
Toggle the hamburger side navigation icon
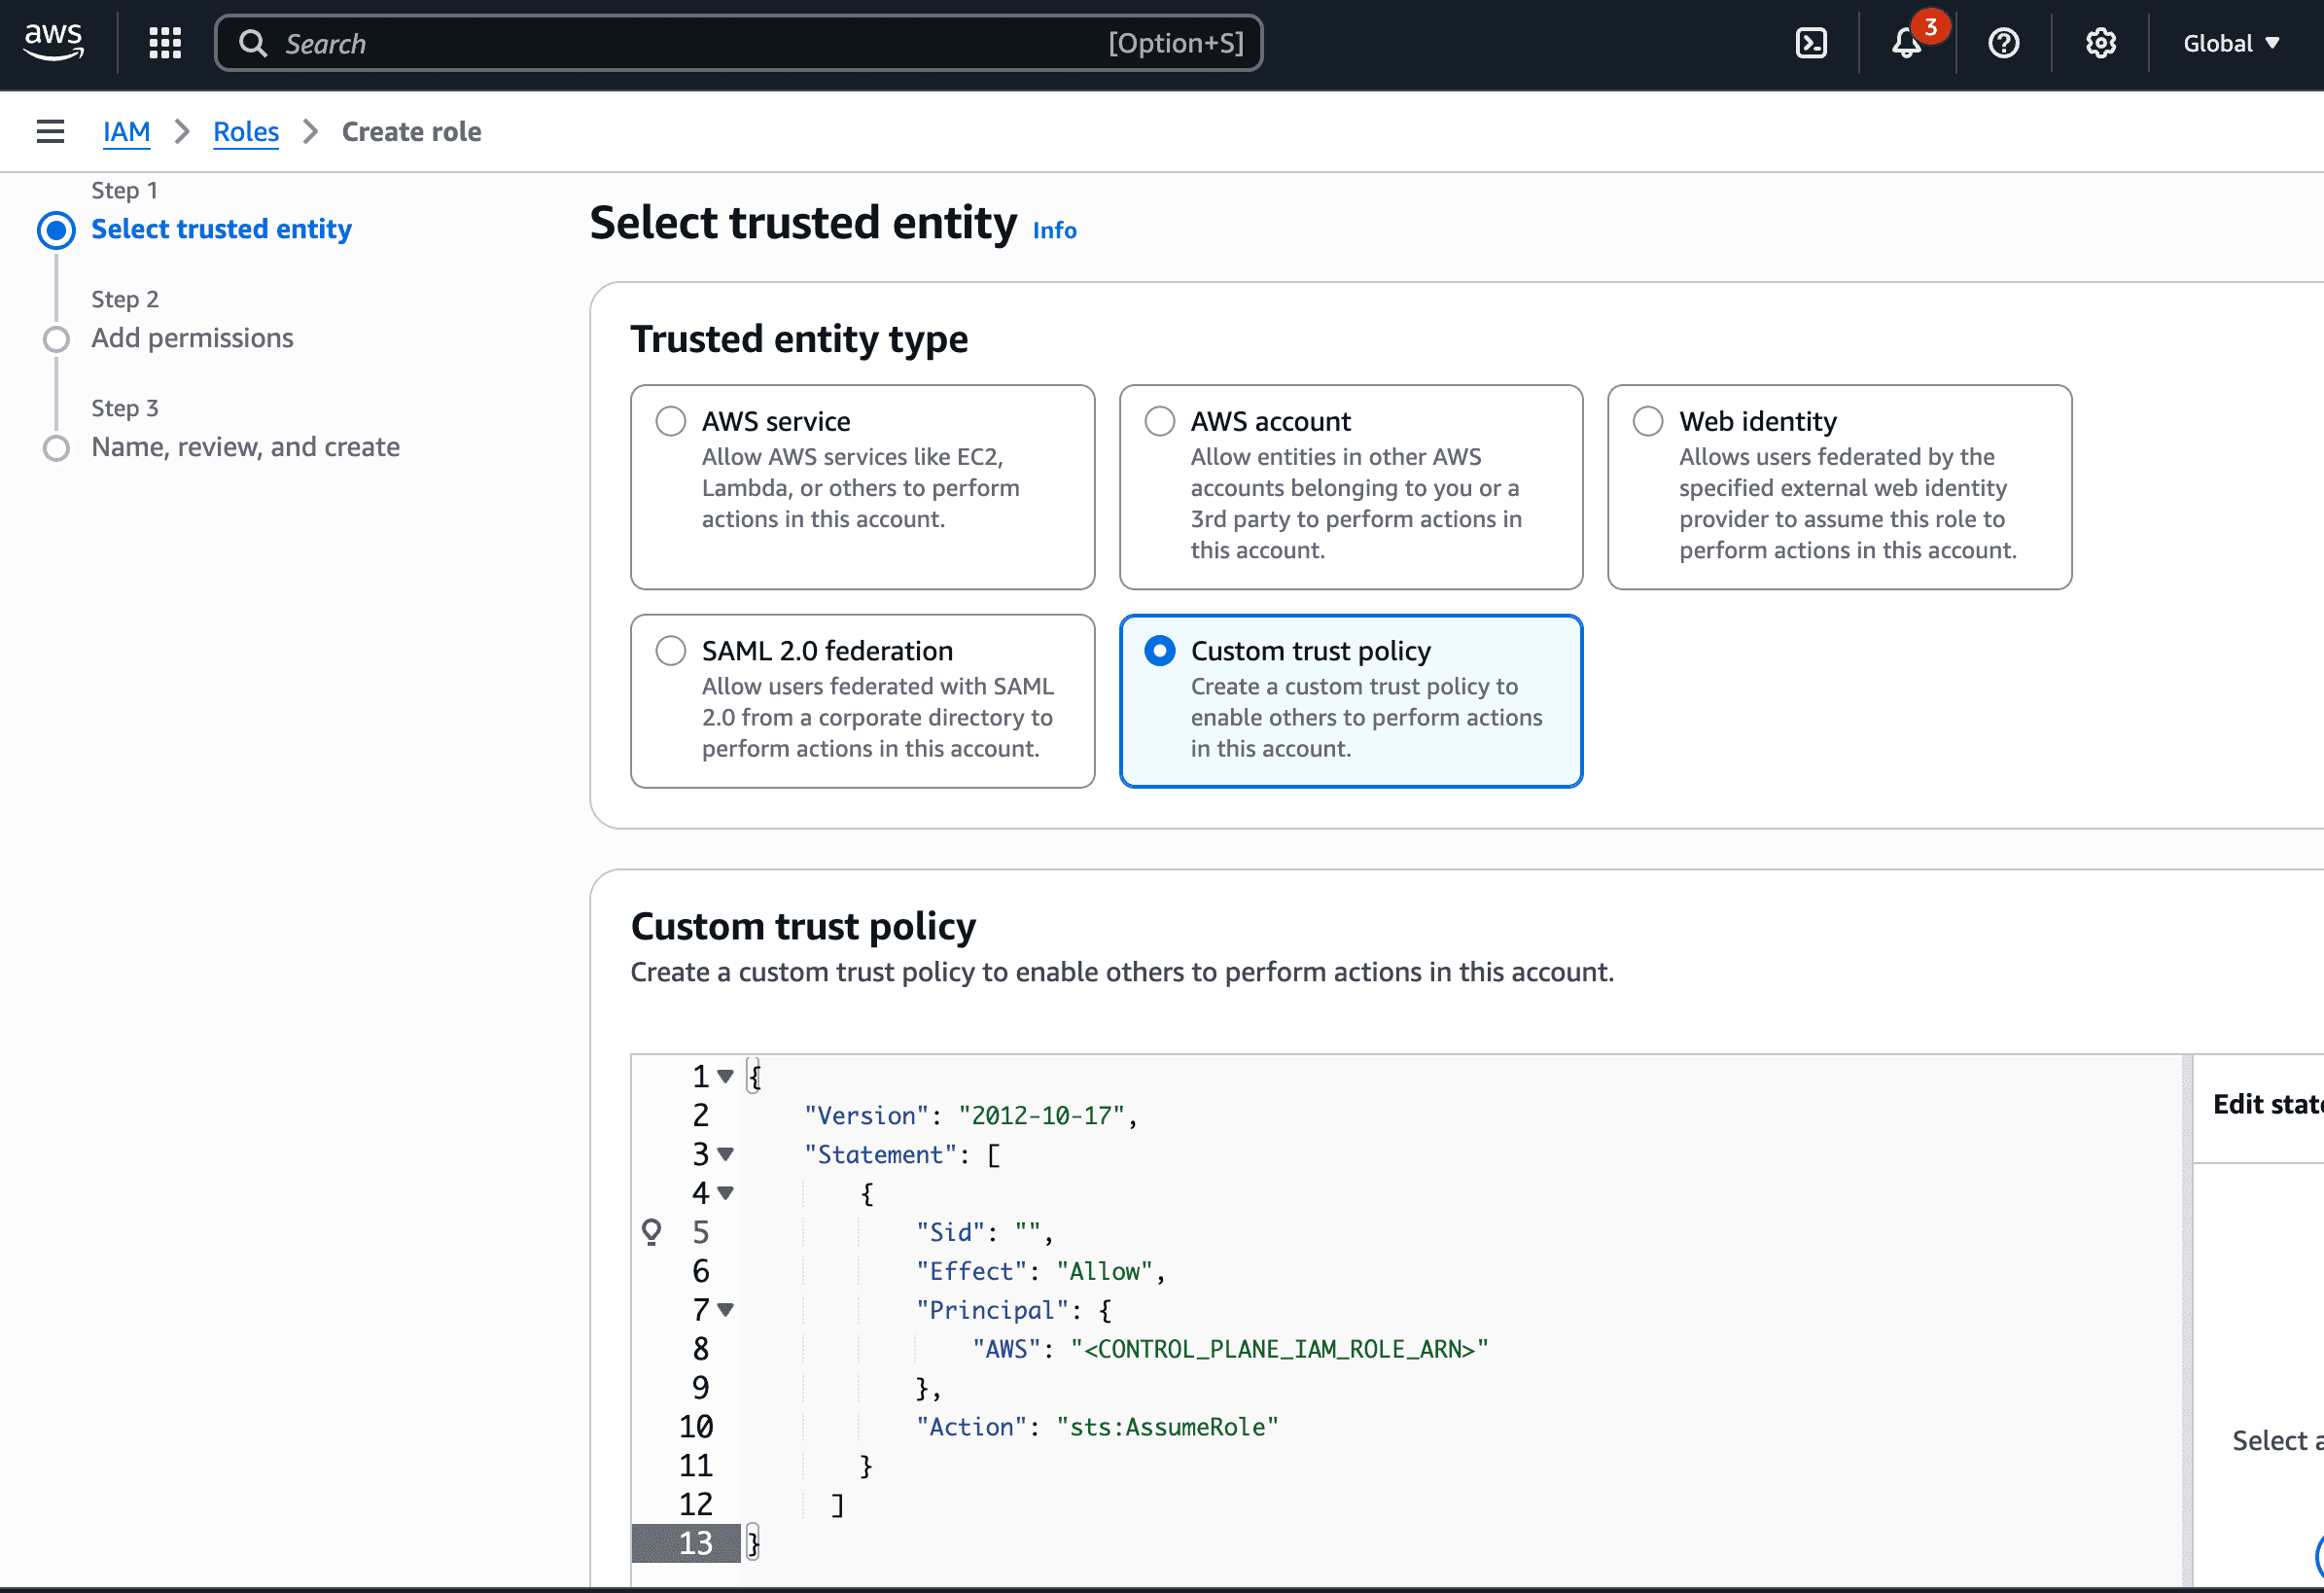tap(50, 131)
